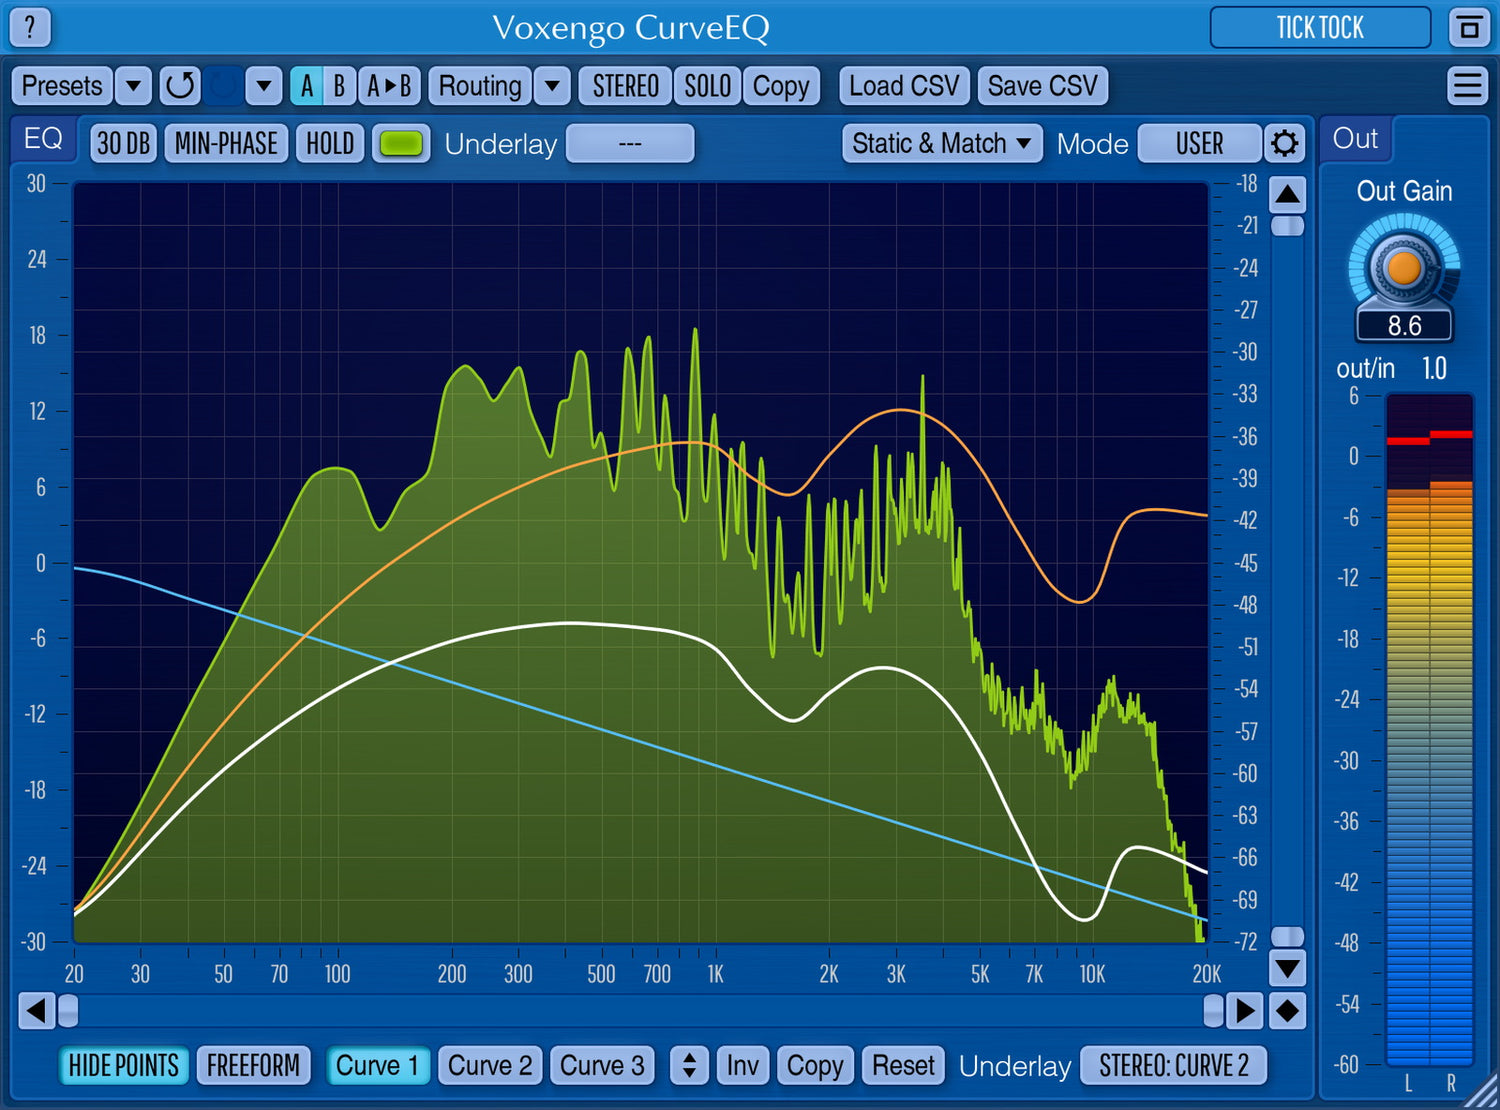Open the Routing dropdown arrow
The width and height of the screenshot is (1500, 1110).
(552, 86)
